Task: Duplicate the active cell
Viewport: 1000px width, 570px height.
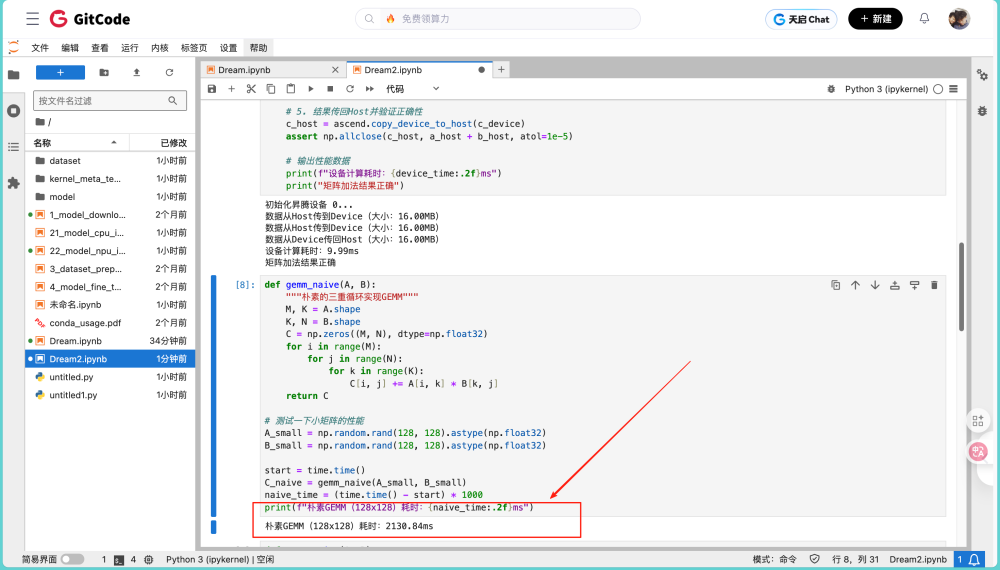Action: click(835, 285)
